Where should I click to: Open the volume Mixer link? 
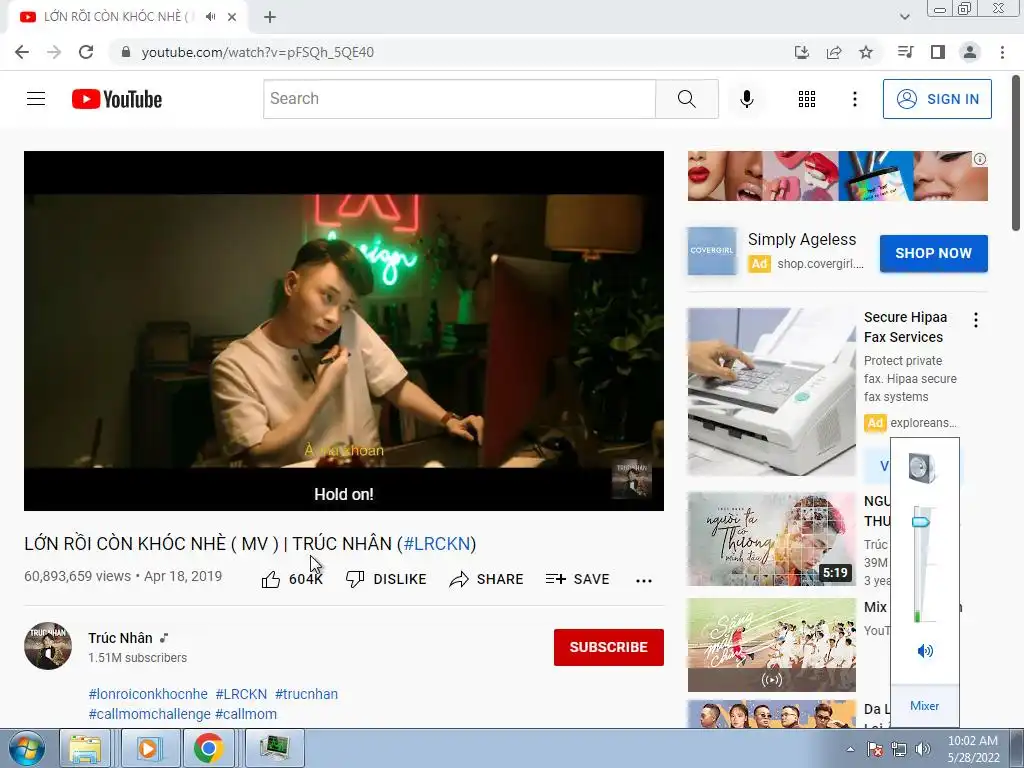point(924,706)
